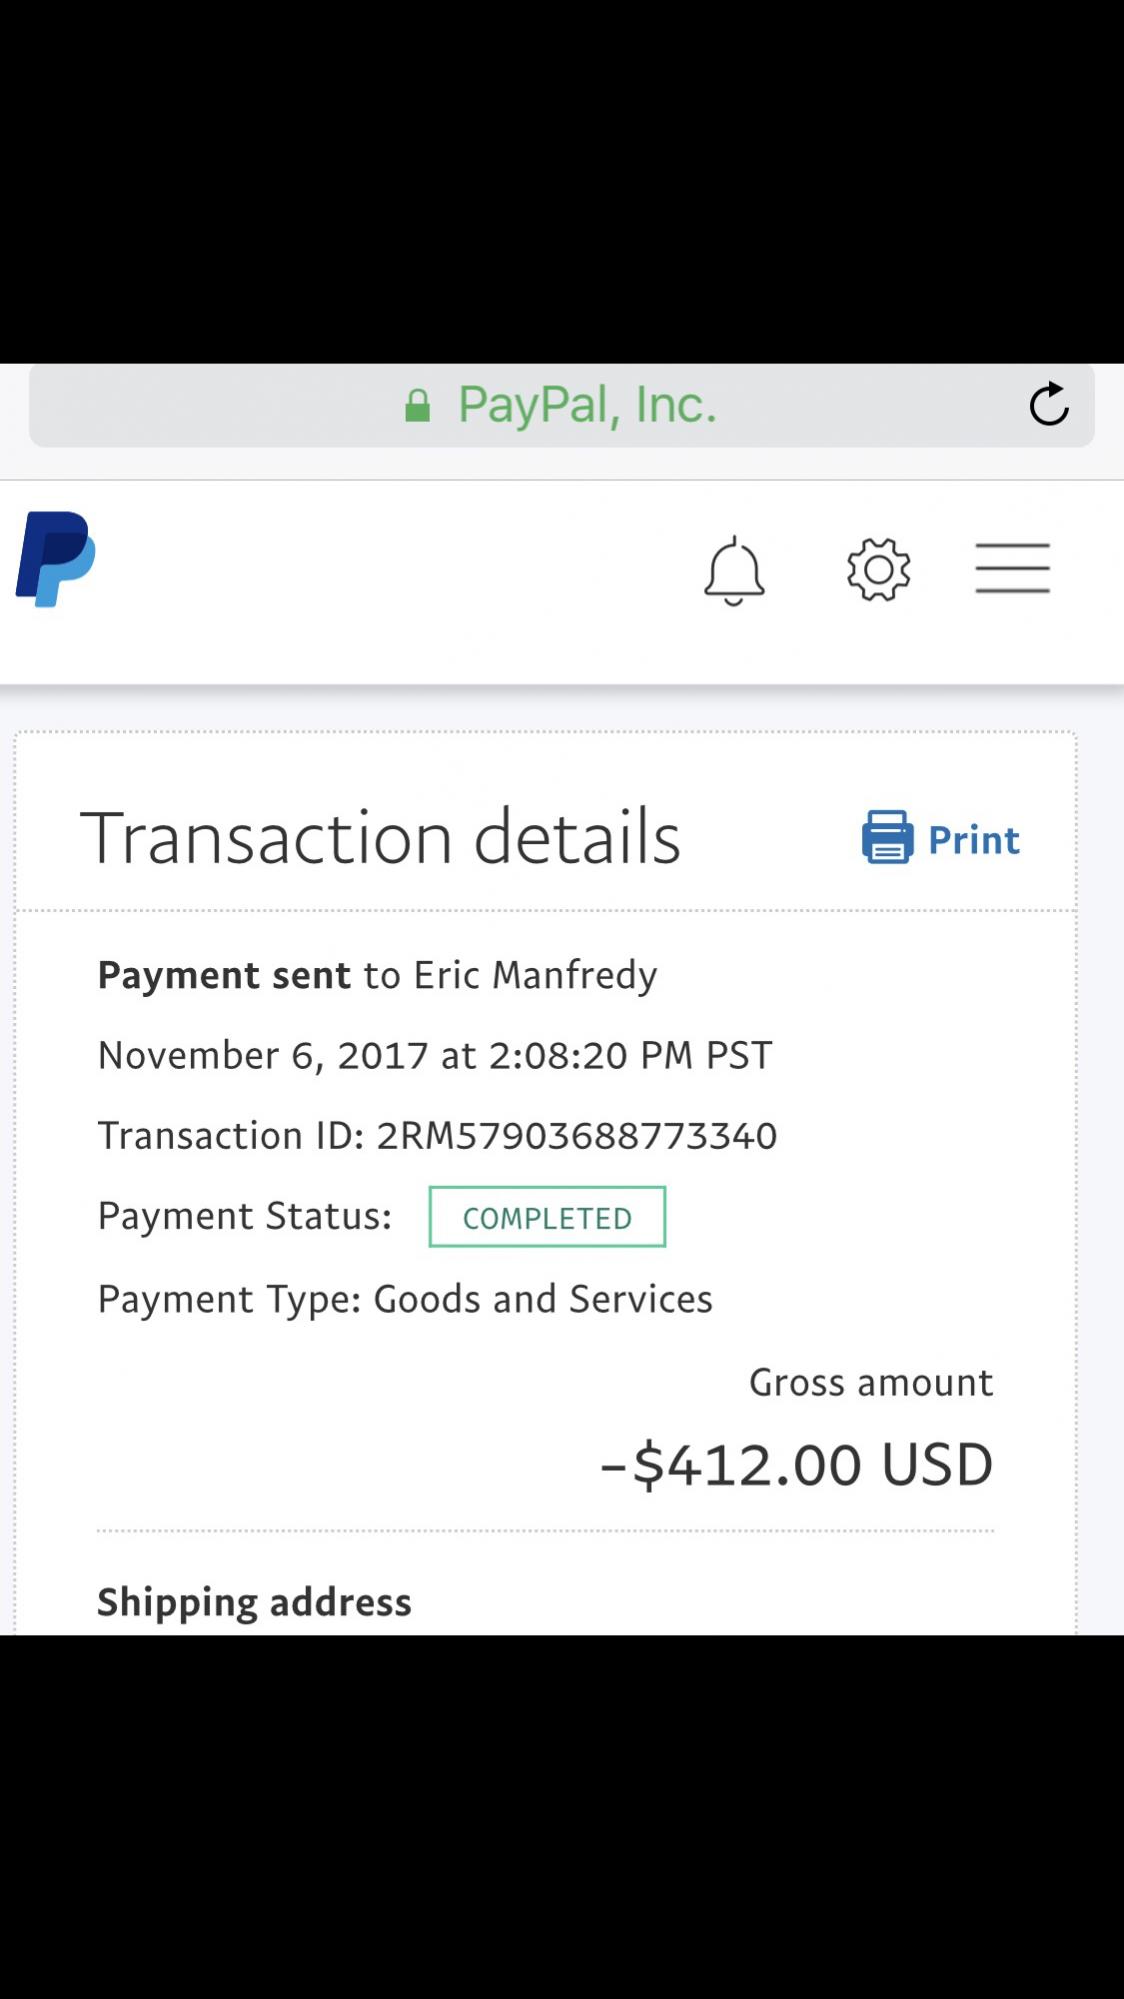
Task: Click the green lock icon in the address bar
Action: [x=417, y=406]
